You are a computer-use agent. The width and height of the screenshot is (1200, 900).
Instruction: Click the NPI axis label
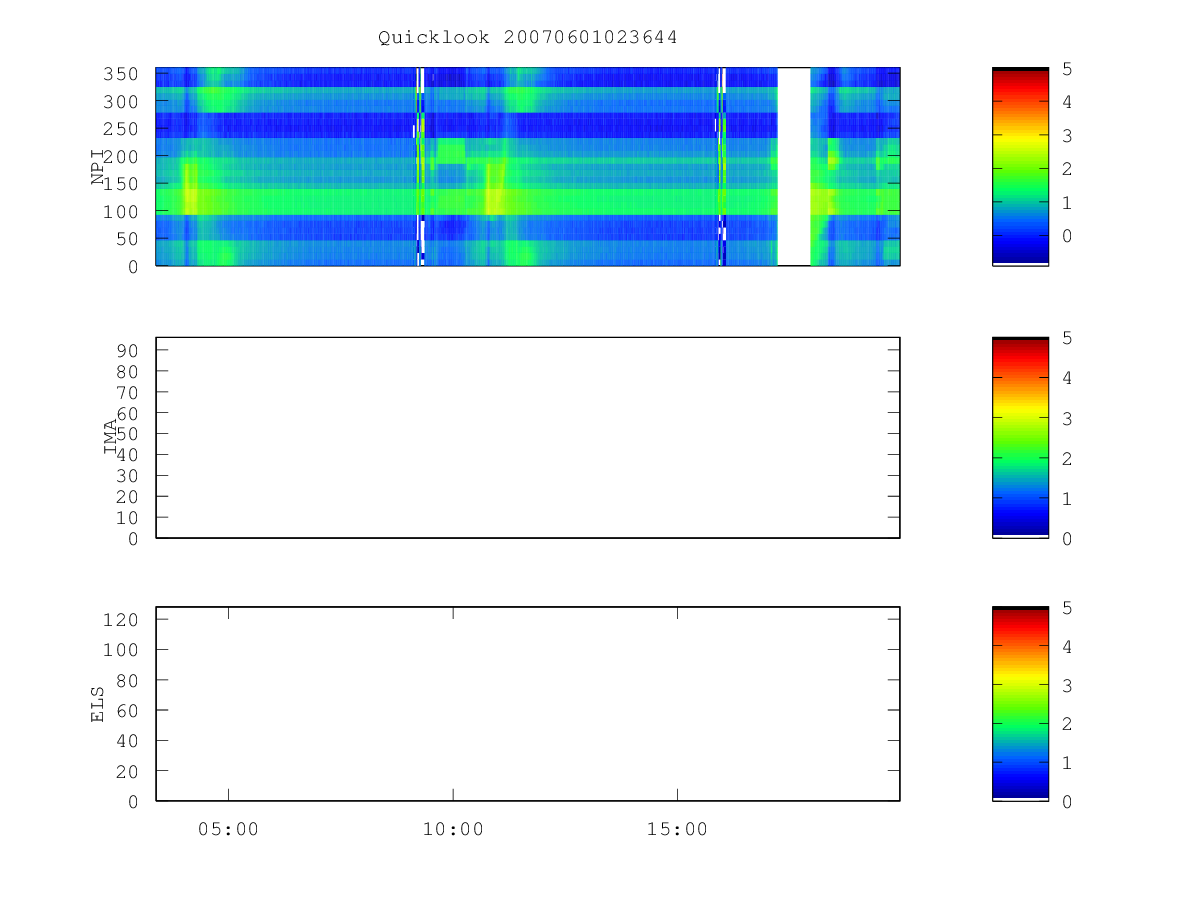coord(99,166)
